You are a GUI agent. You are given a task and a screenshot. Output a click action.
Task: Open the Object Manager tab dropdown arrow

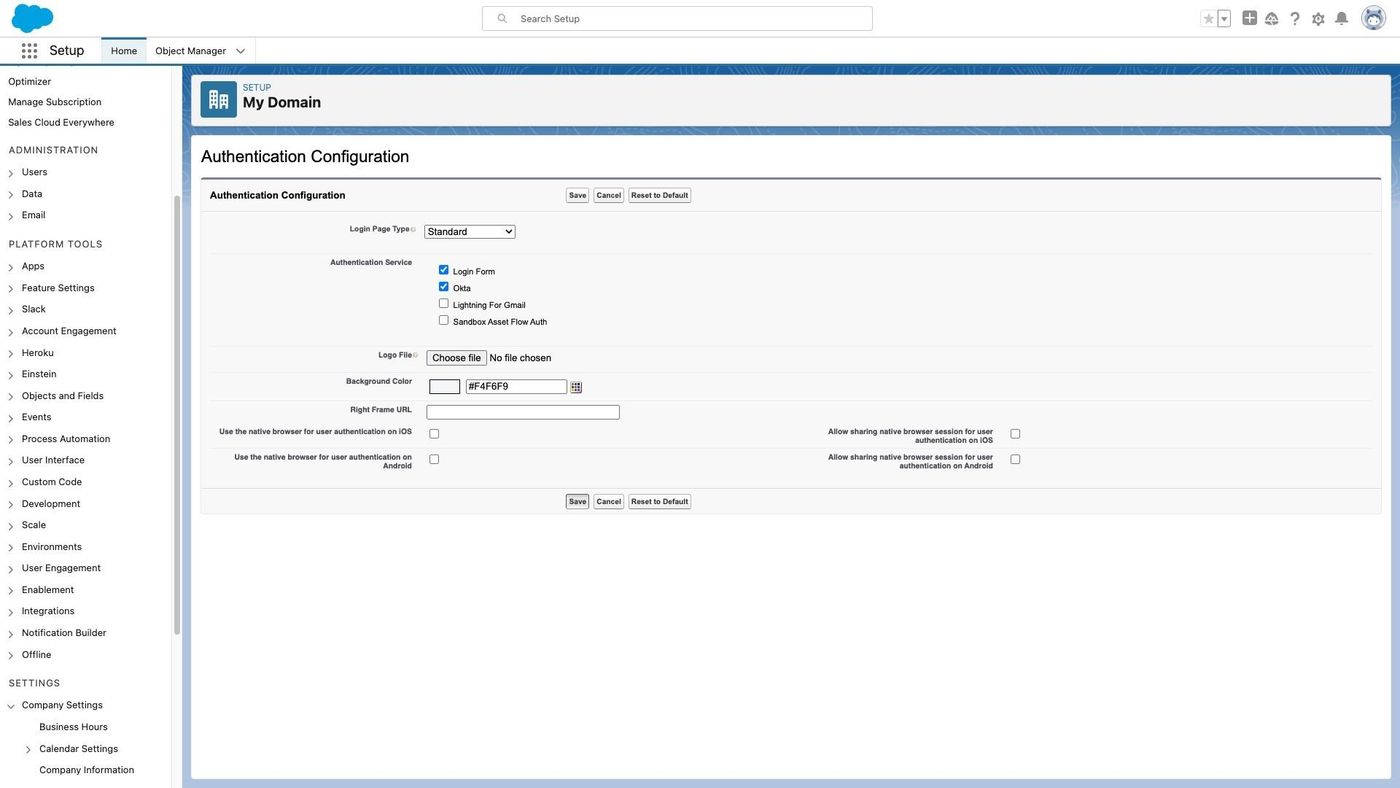240,51
